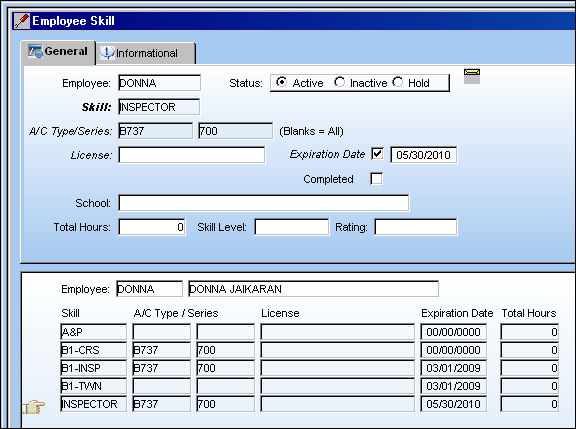Click 700 series cell in INSPECTOR list row
The image size is (576, 429).
[226, 404]
